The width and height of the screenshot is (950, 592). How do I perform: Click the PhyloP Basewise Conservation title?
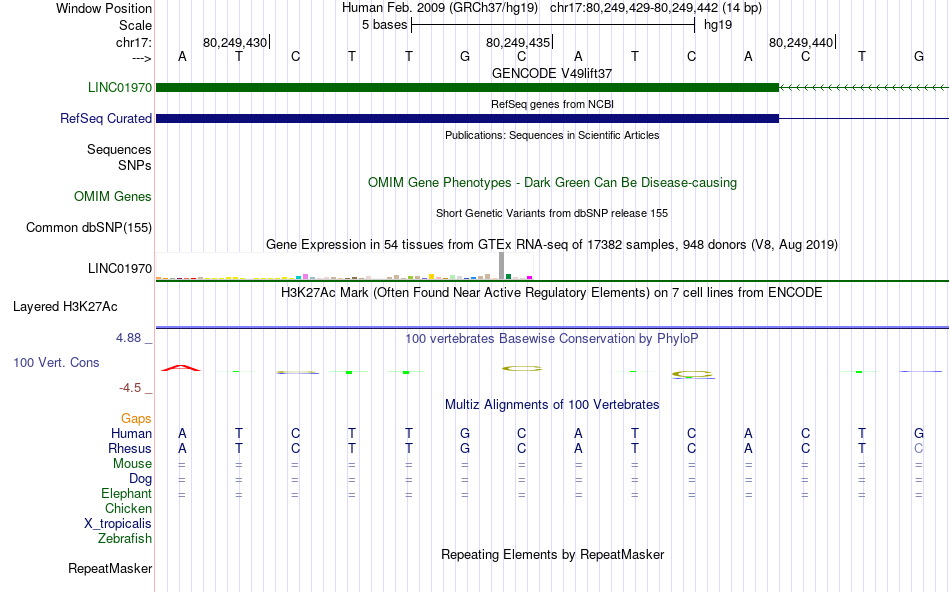552,339
